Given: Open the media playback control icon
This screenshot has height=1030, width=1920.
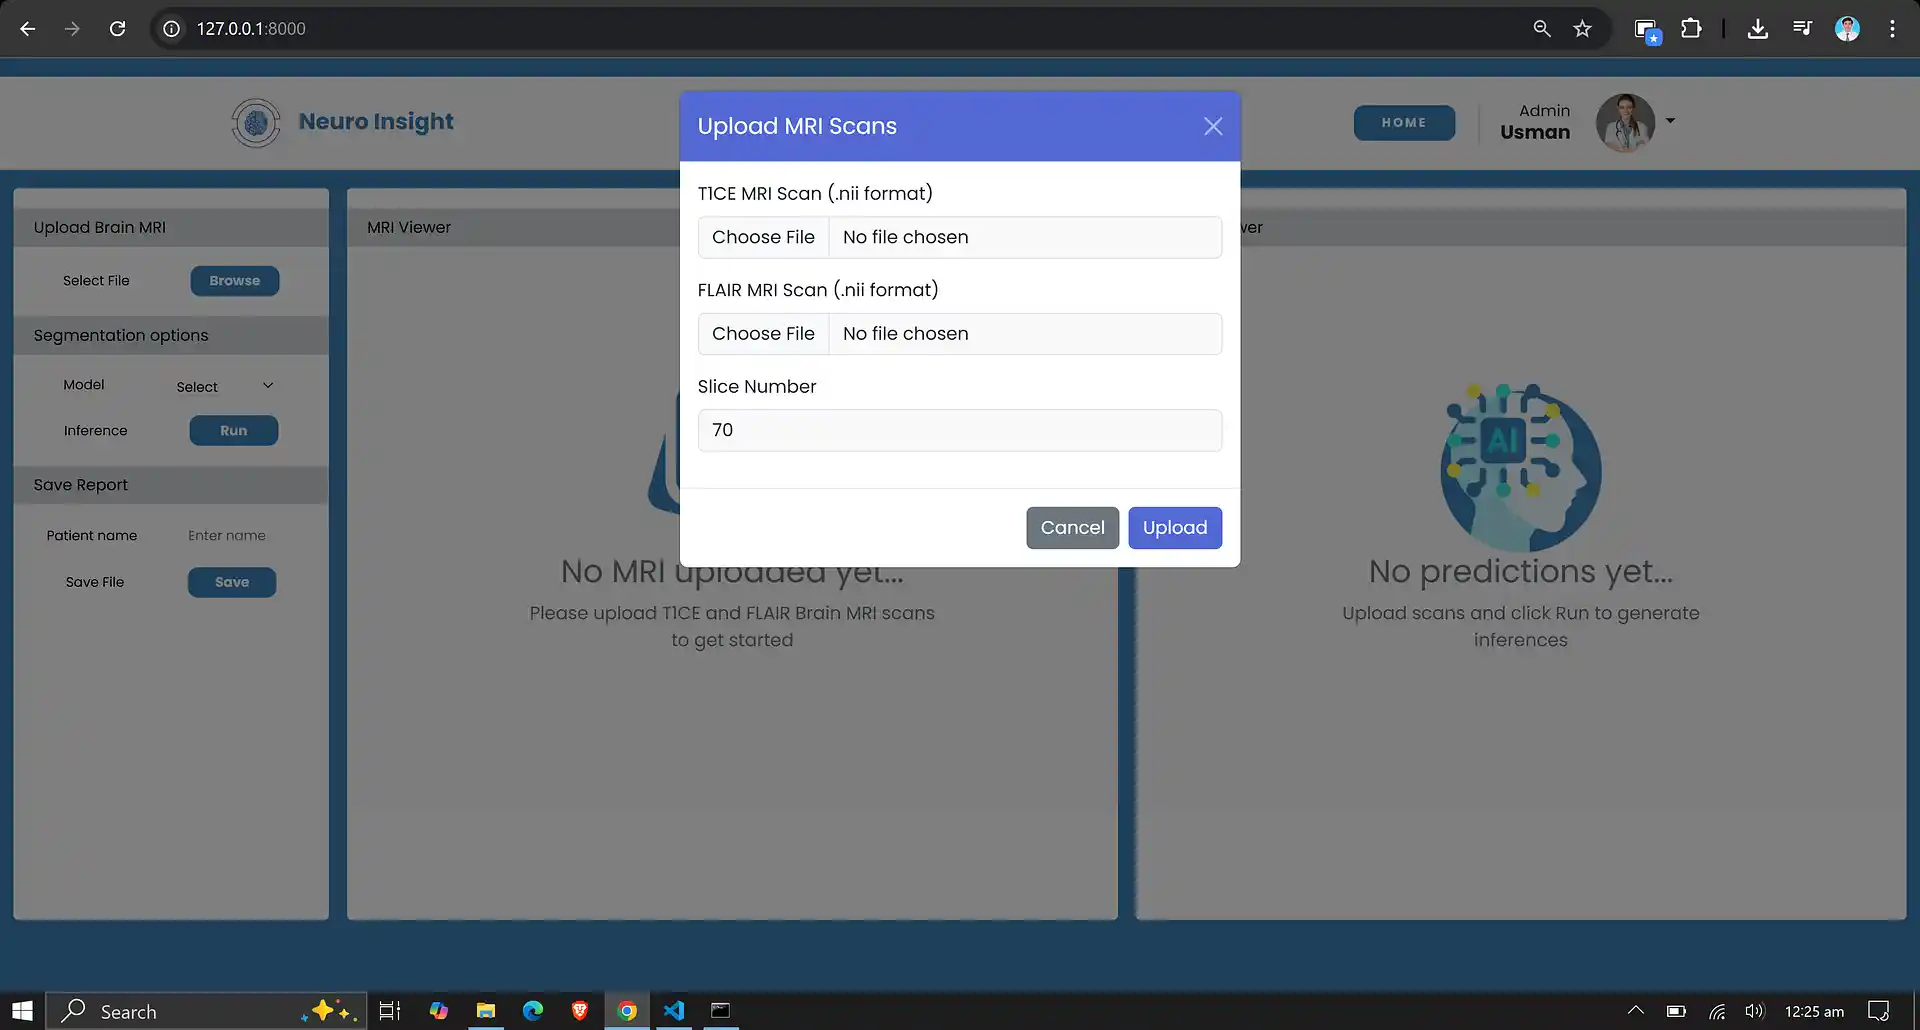Looking at the screenshot, I should [x=1802, y=28].
